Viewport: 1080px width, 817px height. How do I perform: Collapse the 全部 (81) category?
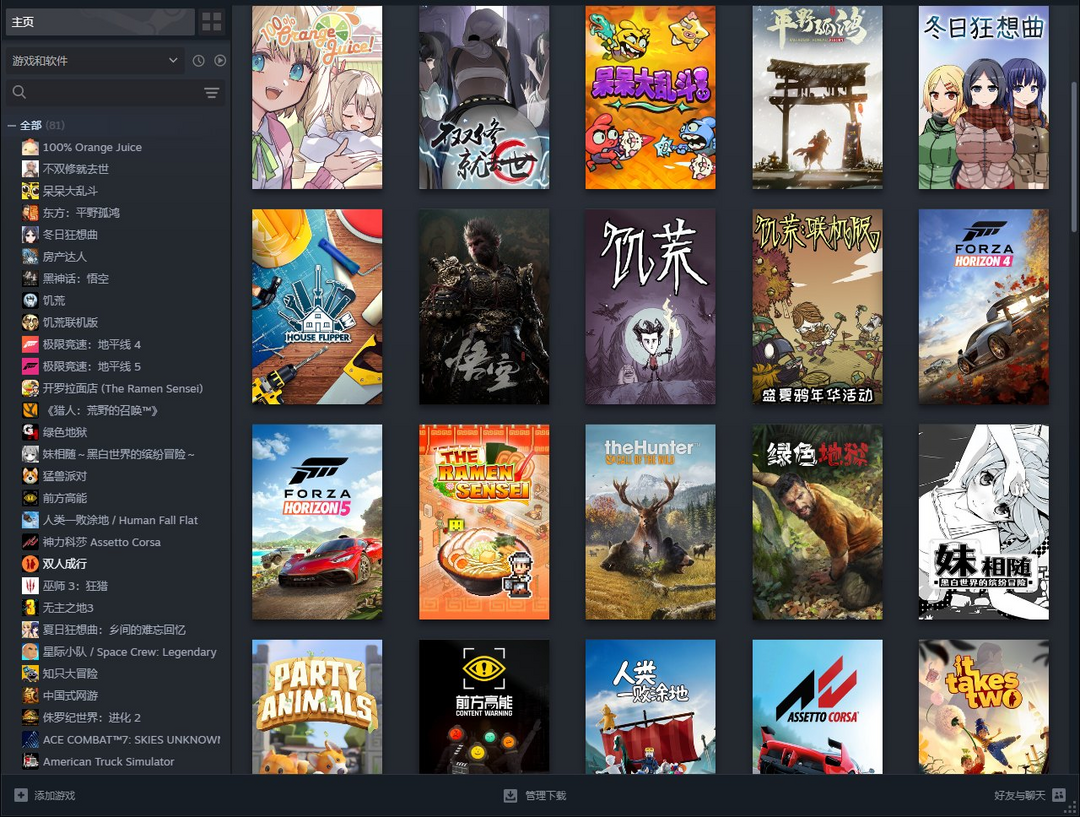(x=11, y=125)
